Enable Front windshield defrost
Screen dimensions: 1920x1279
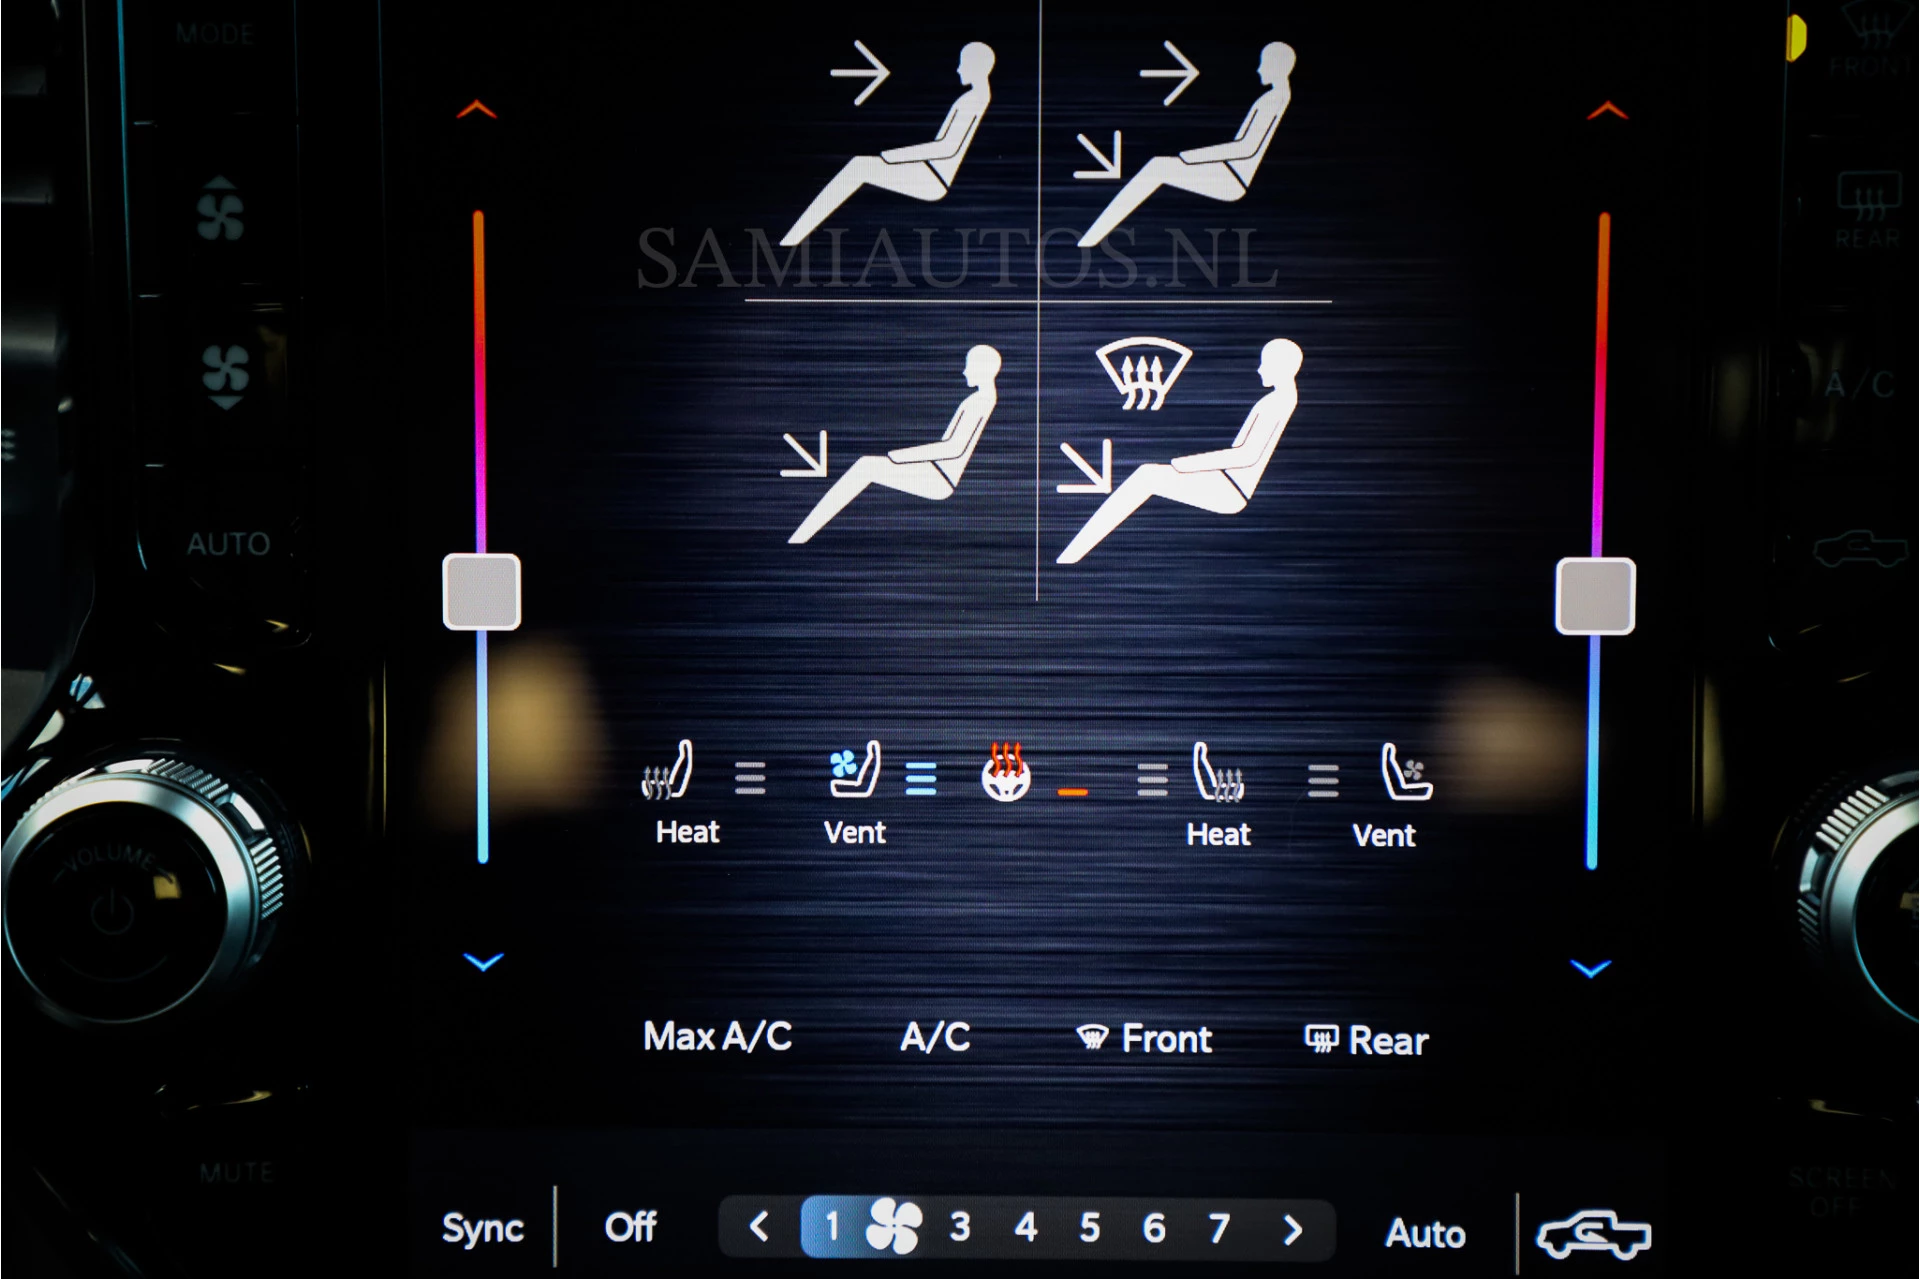1145,1039
